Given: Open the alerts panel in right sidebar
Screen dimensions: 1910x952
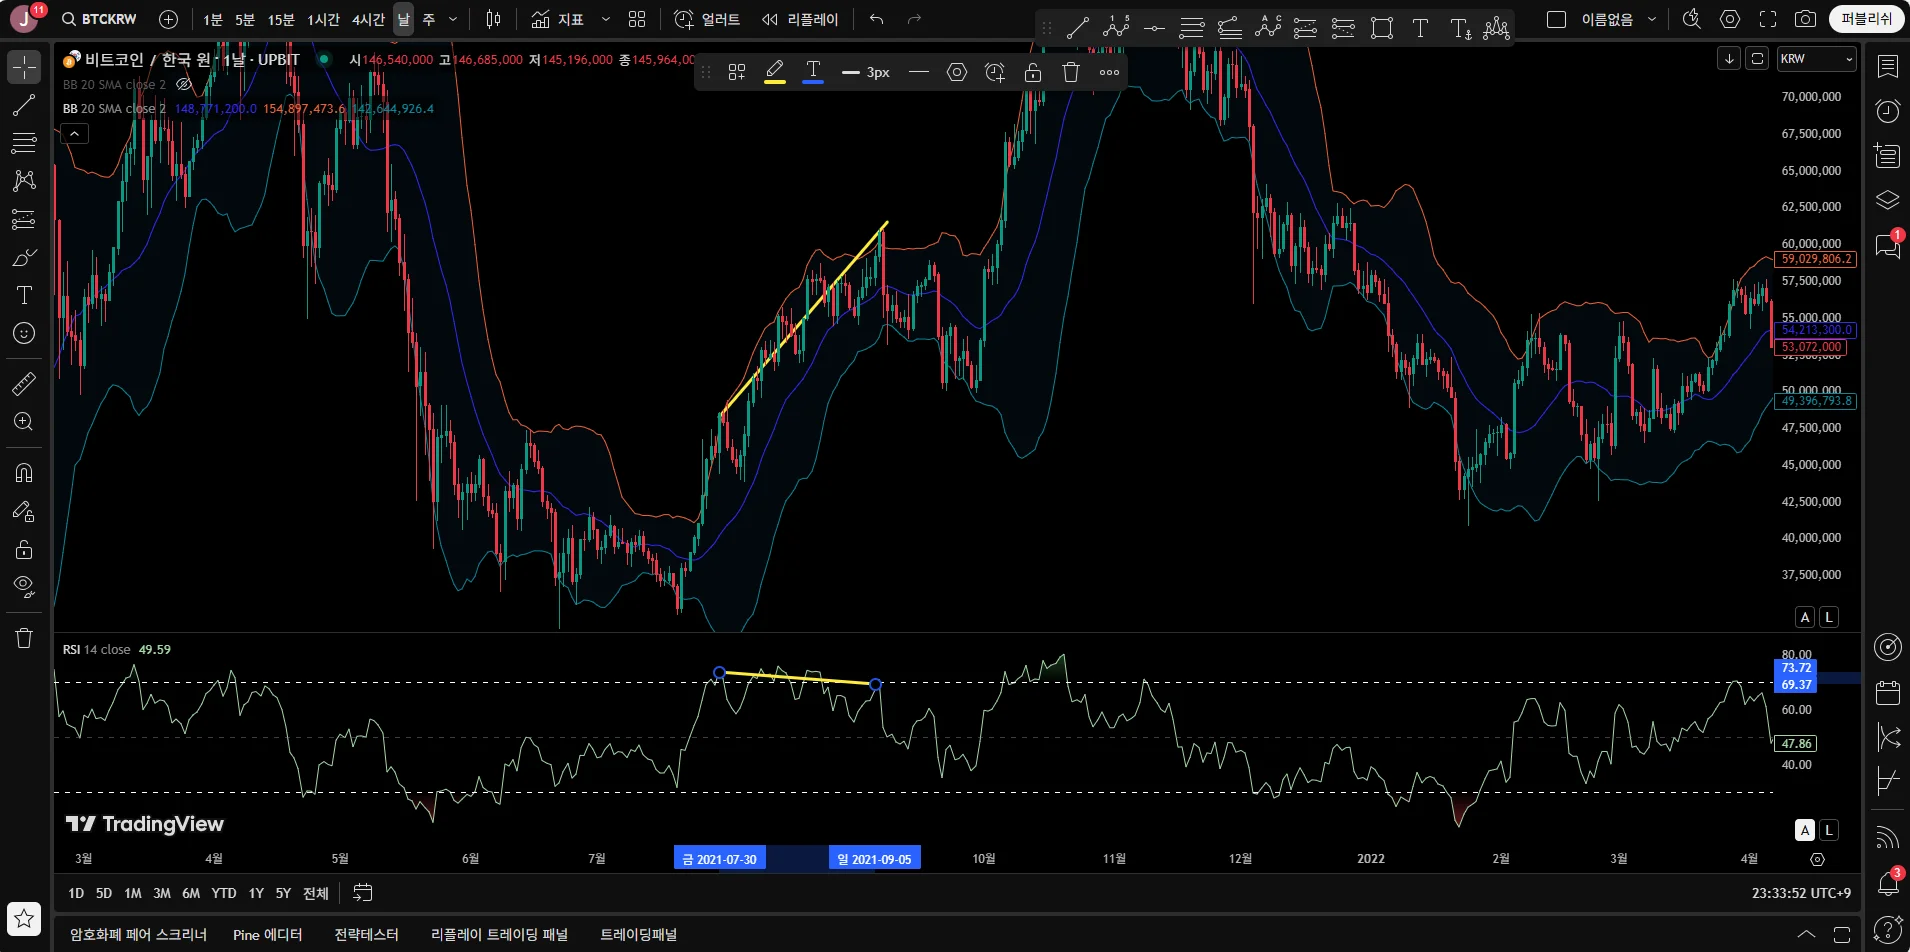Looking at the screenshot, I should 1887,111.
